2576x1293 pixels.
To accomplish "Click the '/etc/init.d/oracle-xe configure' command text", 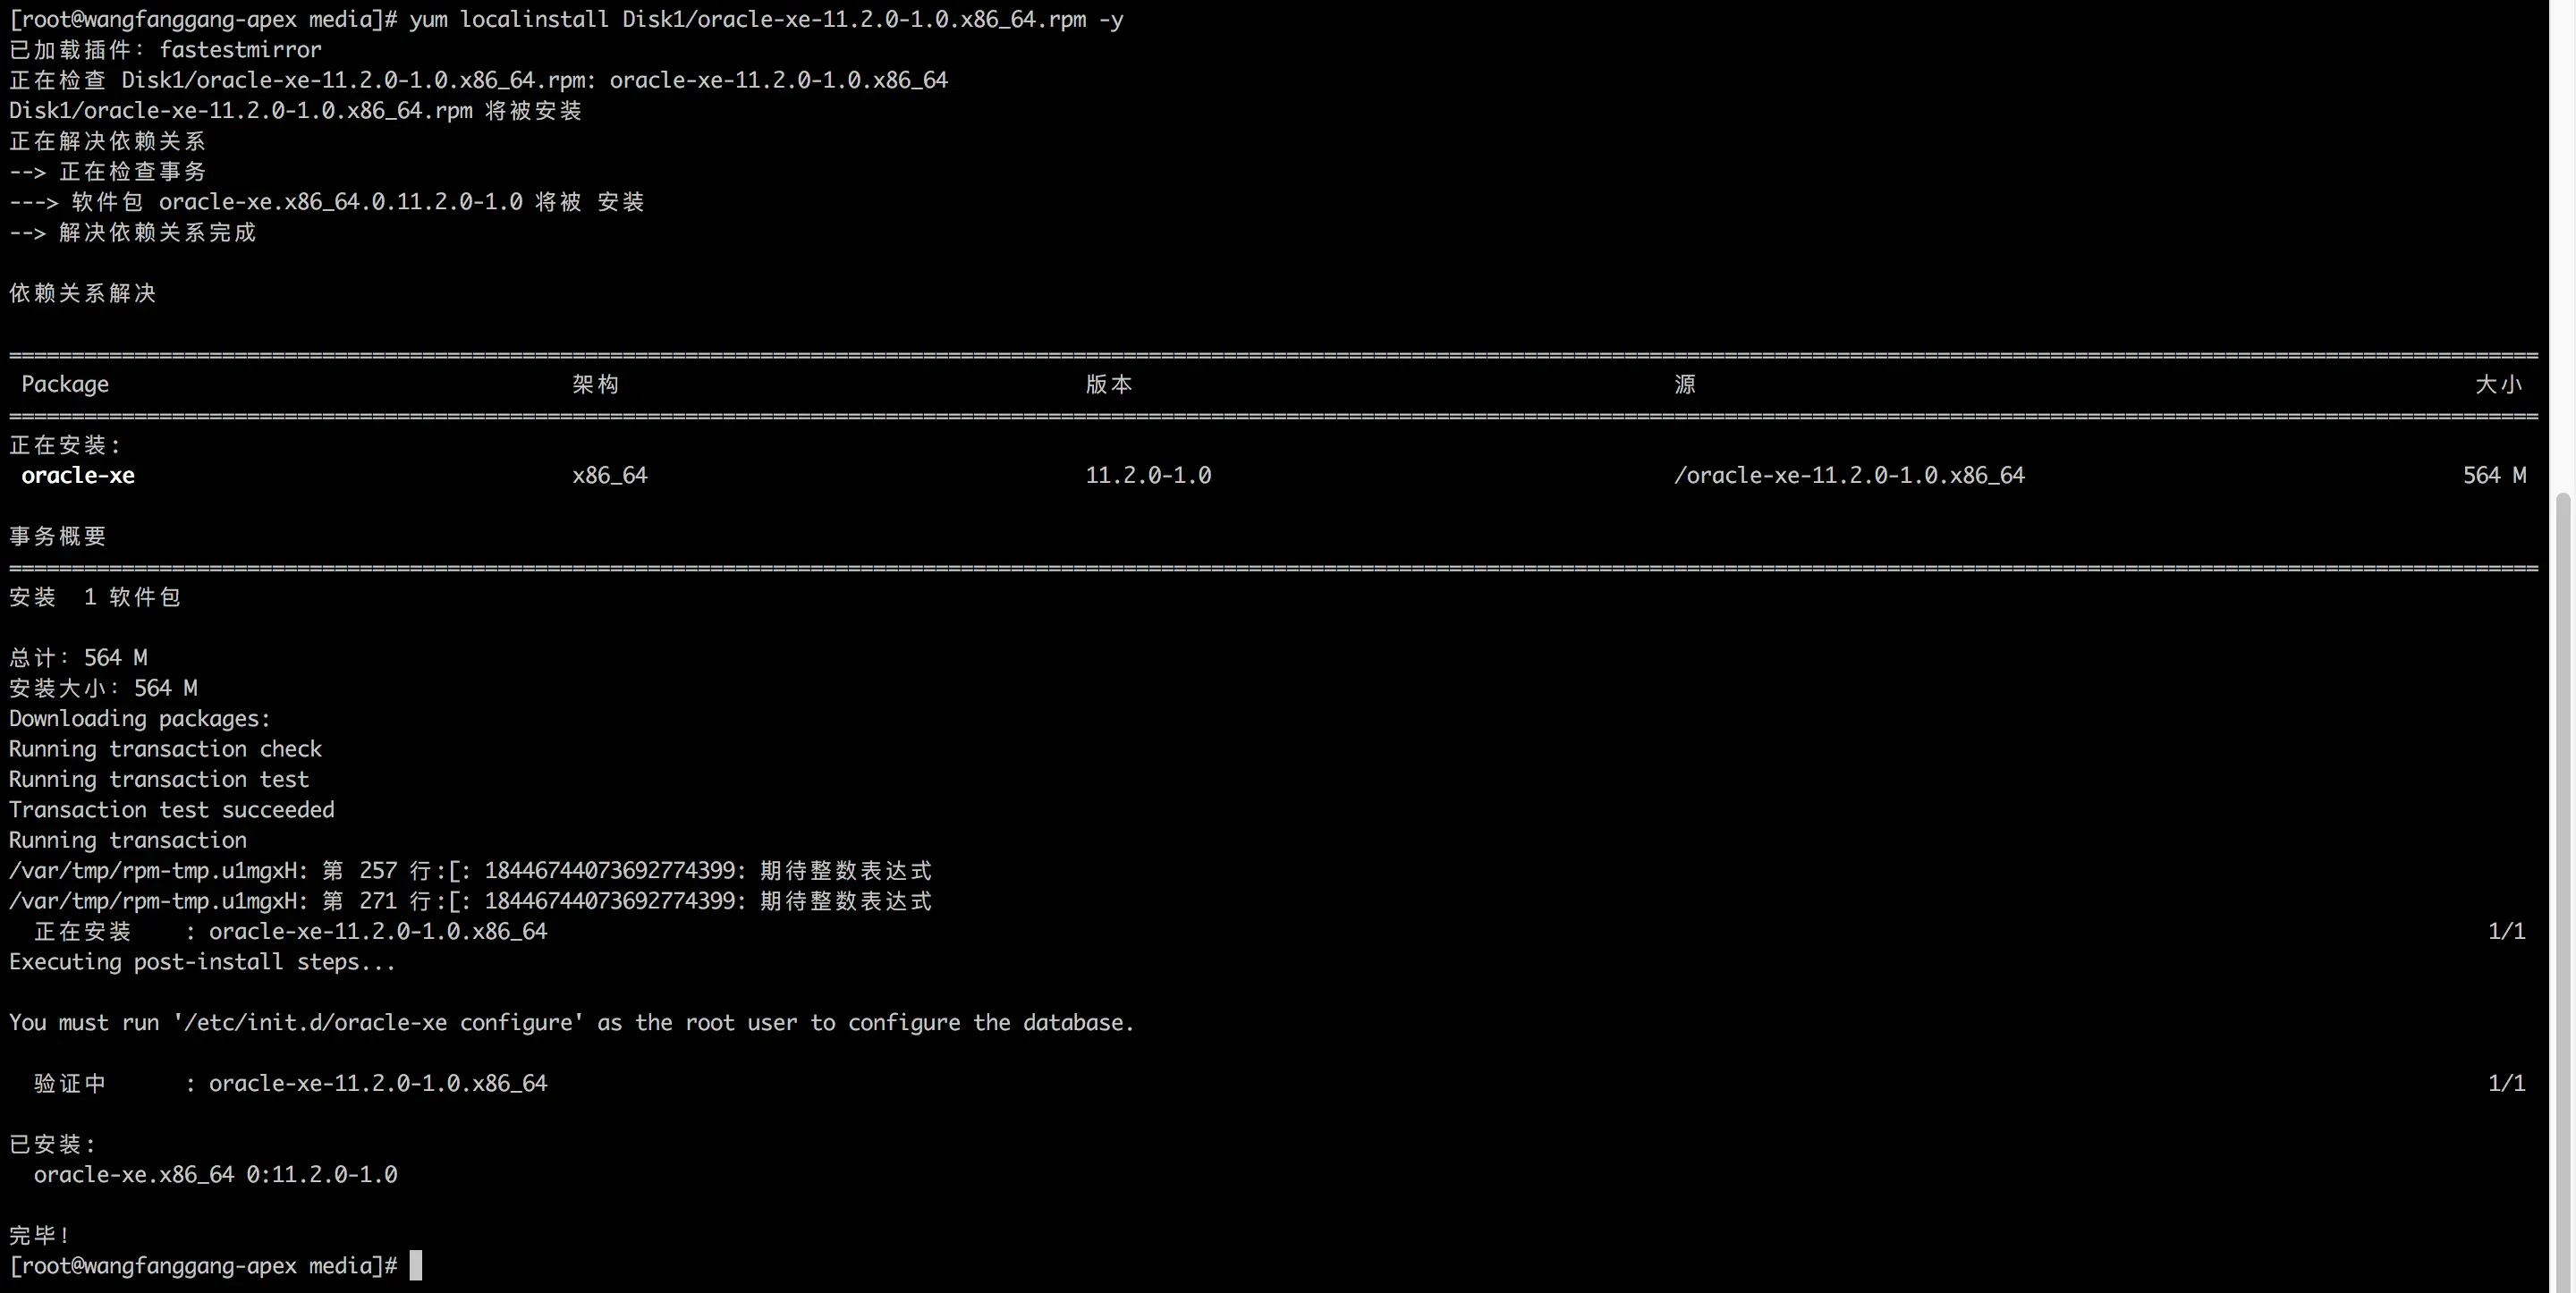I will coord(378,1022).
